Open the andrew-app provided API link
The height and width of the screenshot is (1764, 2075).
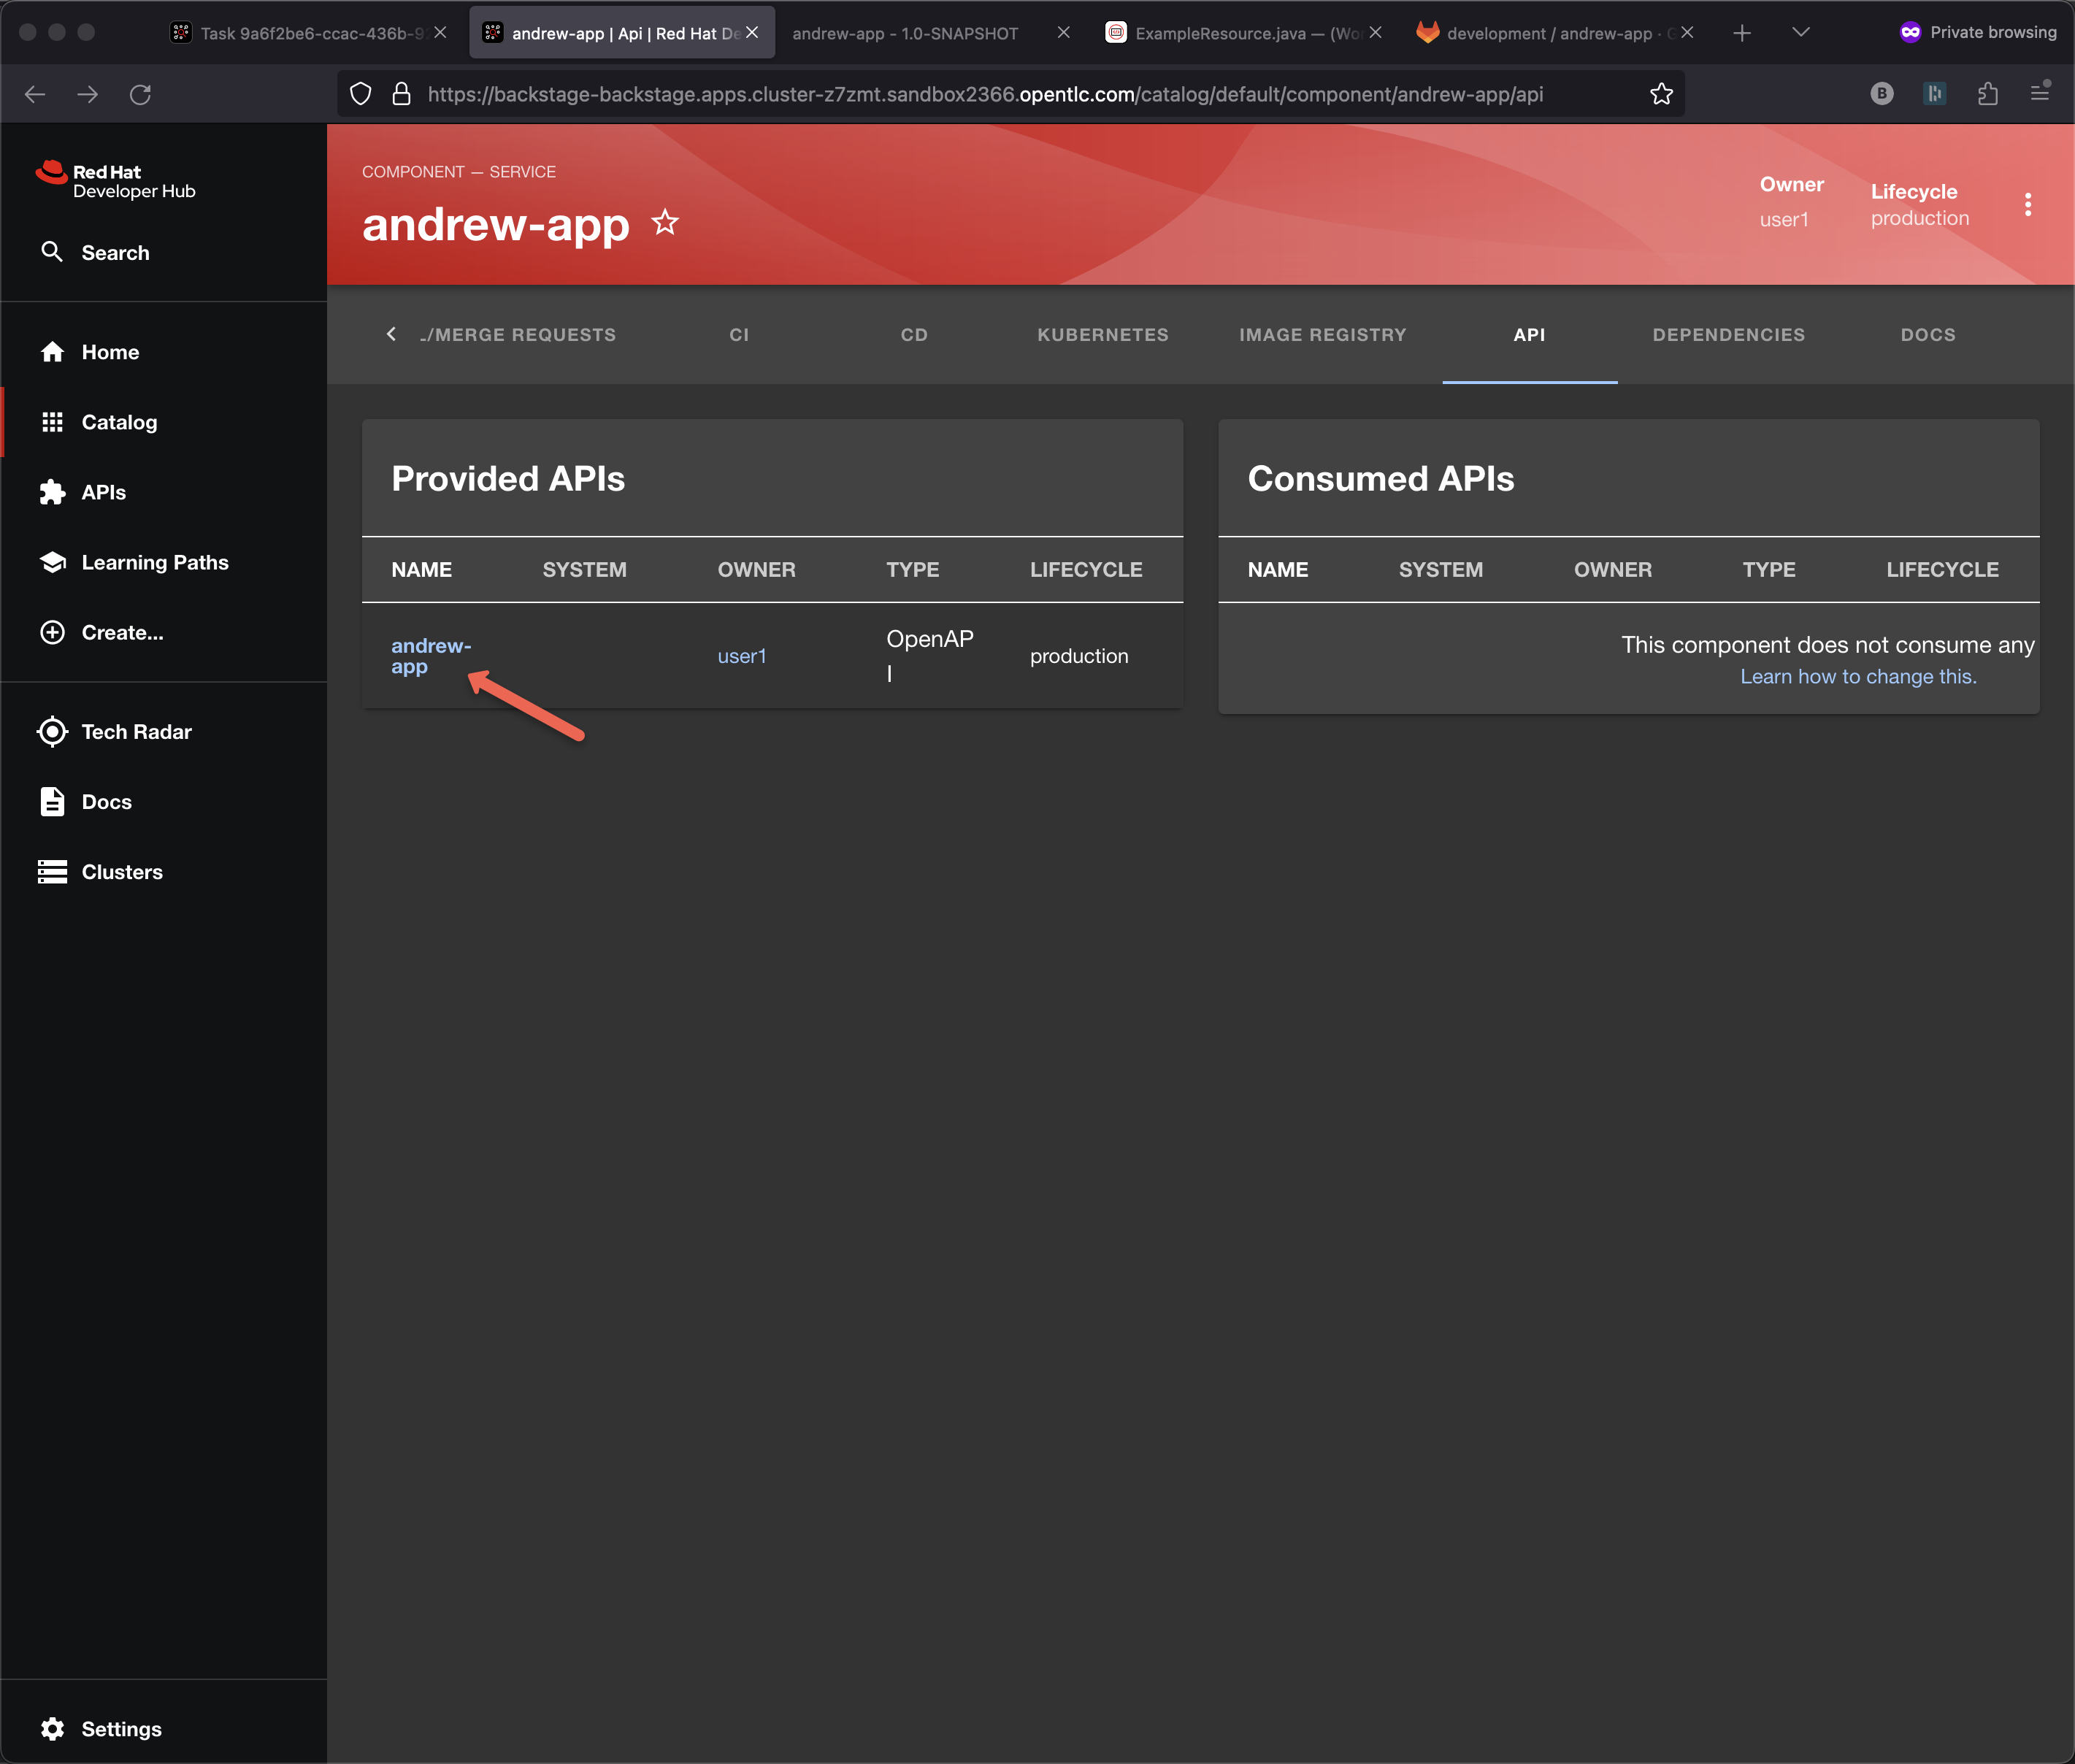430,656
